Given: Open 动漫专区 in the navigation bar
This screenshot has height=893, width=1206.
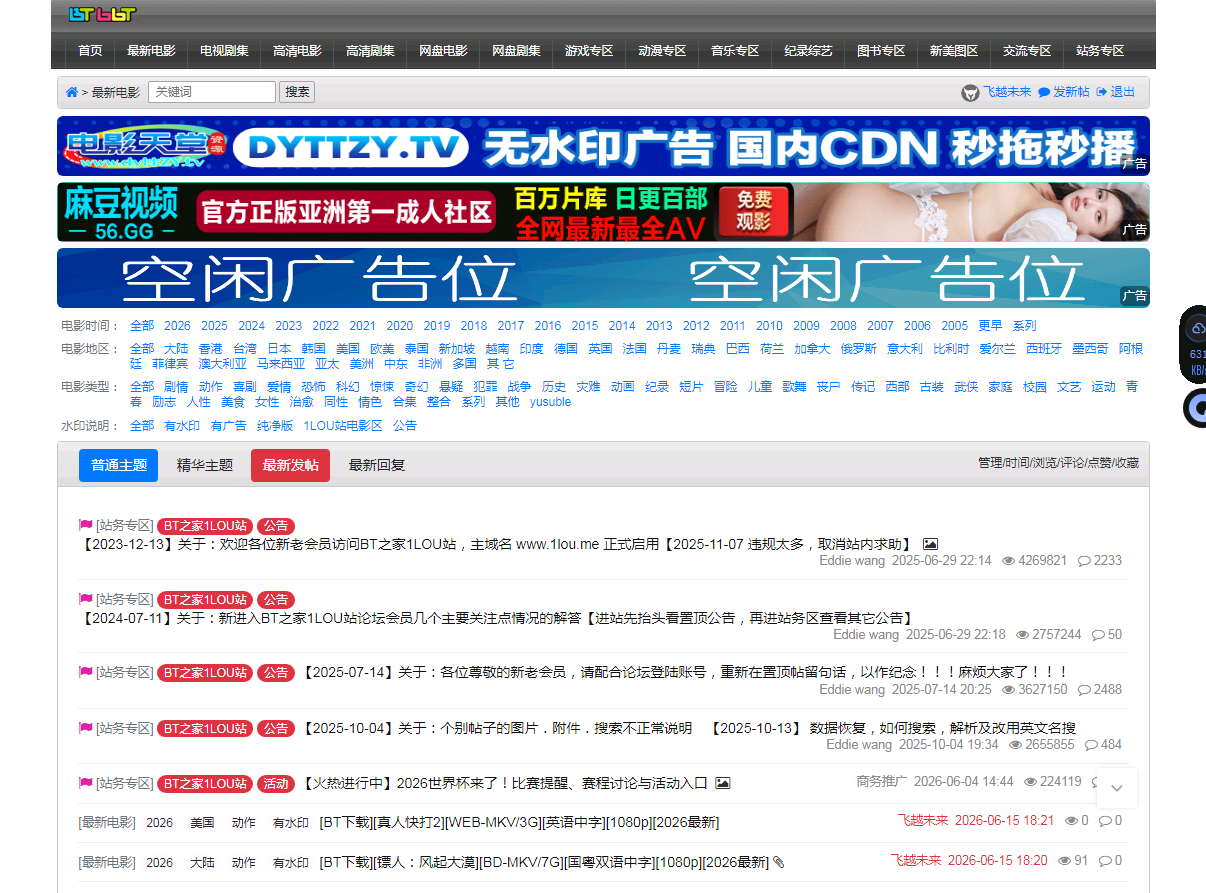Looking at the screenshot, I should (662, 51).
